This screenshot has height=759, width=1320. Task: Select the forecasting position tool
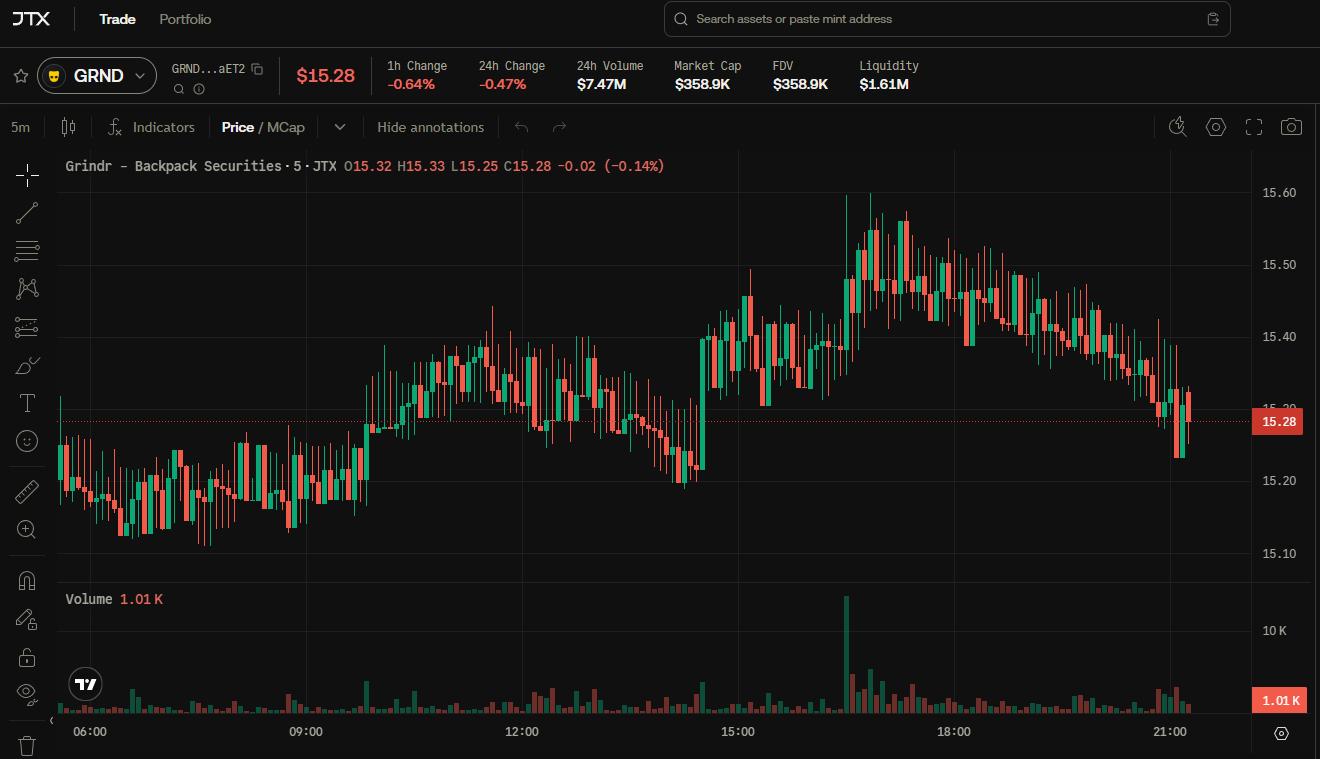[x=27, y=327]
